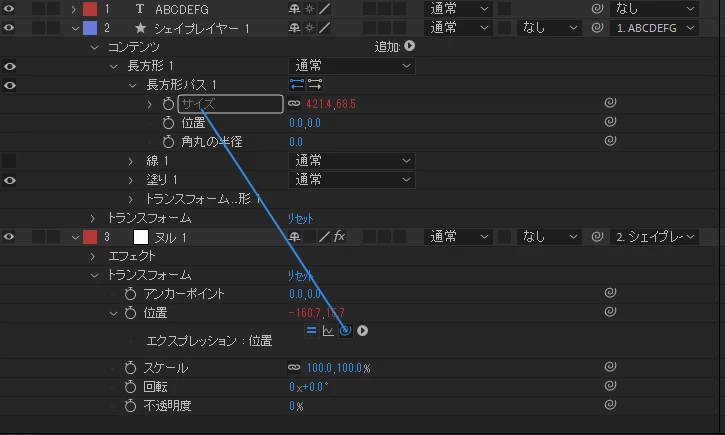Collapse the 位置 expression row of ヌル 1
725x435 pixels.
coord(113,313)
